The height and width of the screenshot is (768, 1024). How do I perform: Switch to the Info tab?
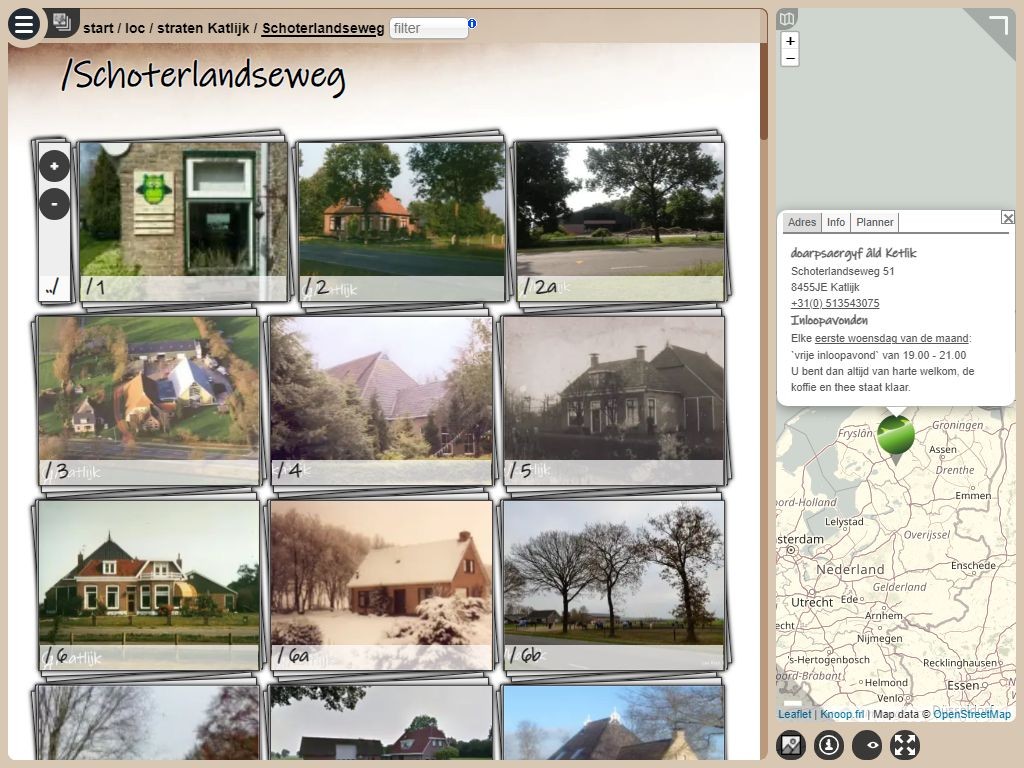point(836,222)
